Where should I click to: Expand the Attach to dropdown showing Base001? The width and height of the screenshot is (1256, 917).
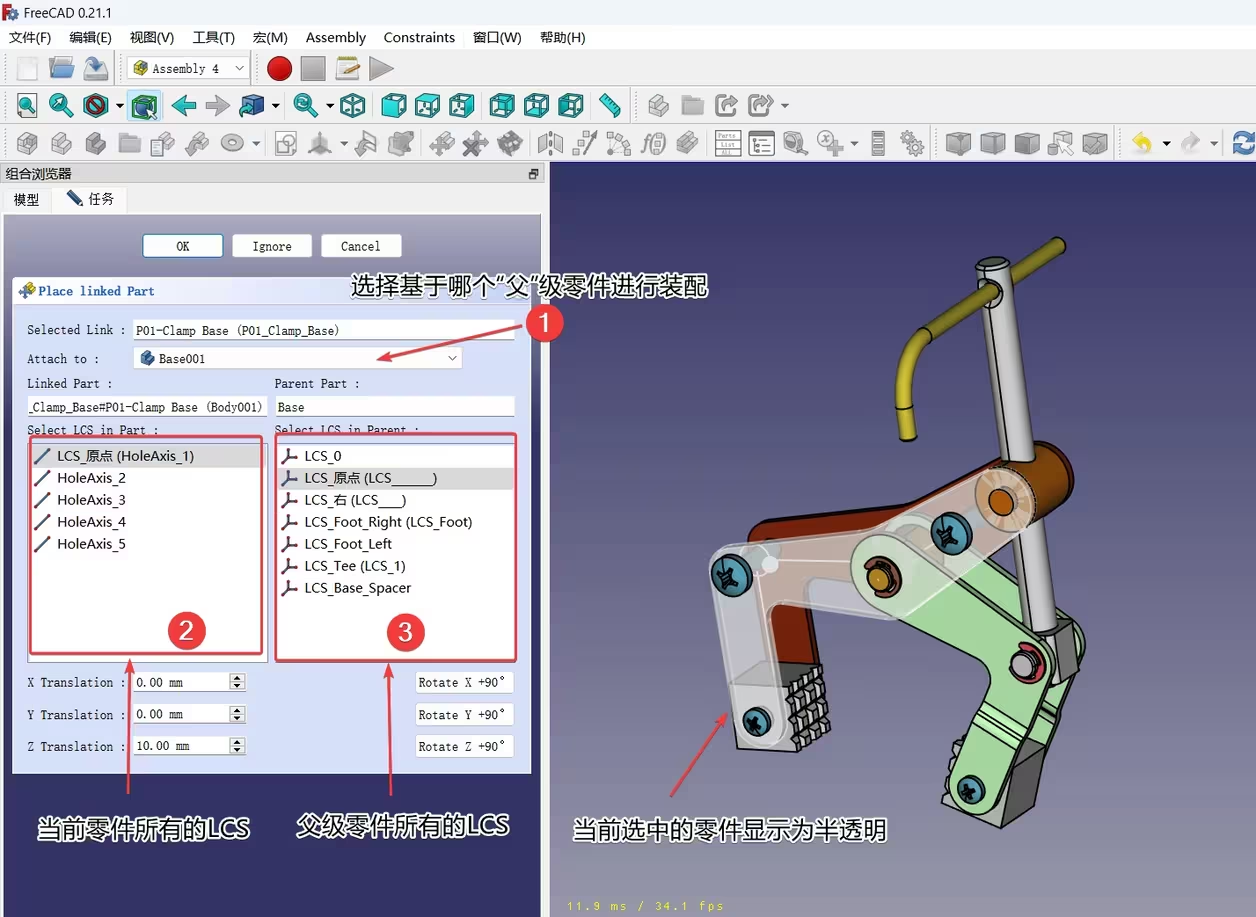tap(298, 358)
